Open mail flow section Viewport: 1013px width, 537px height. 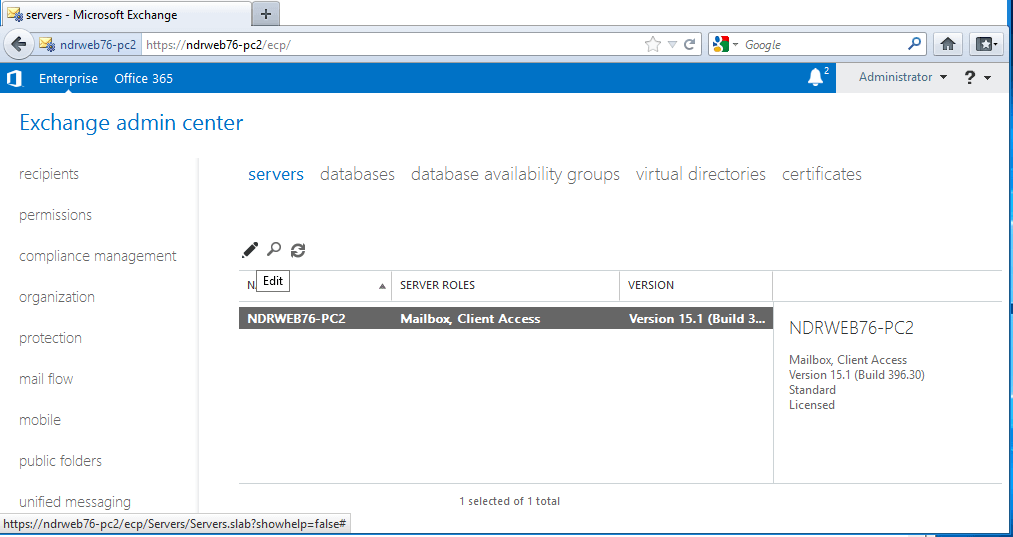[46, 379]
